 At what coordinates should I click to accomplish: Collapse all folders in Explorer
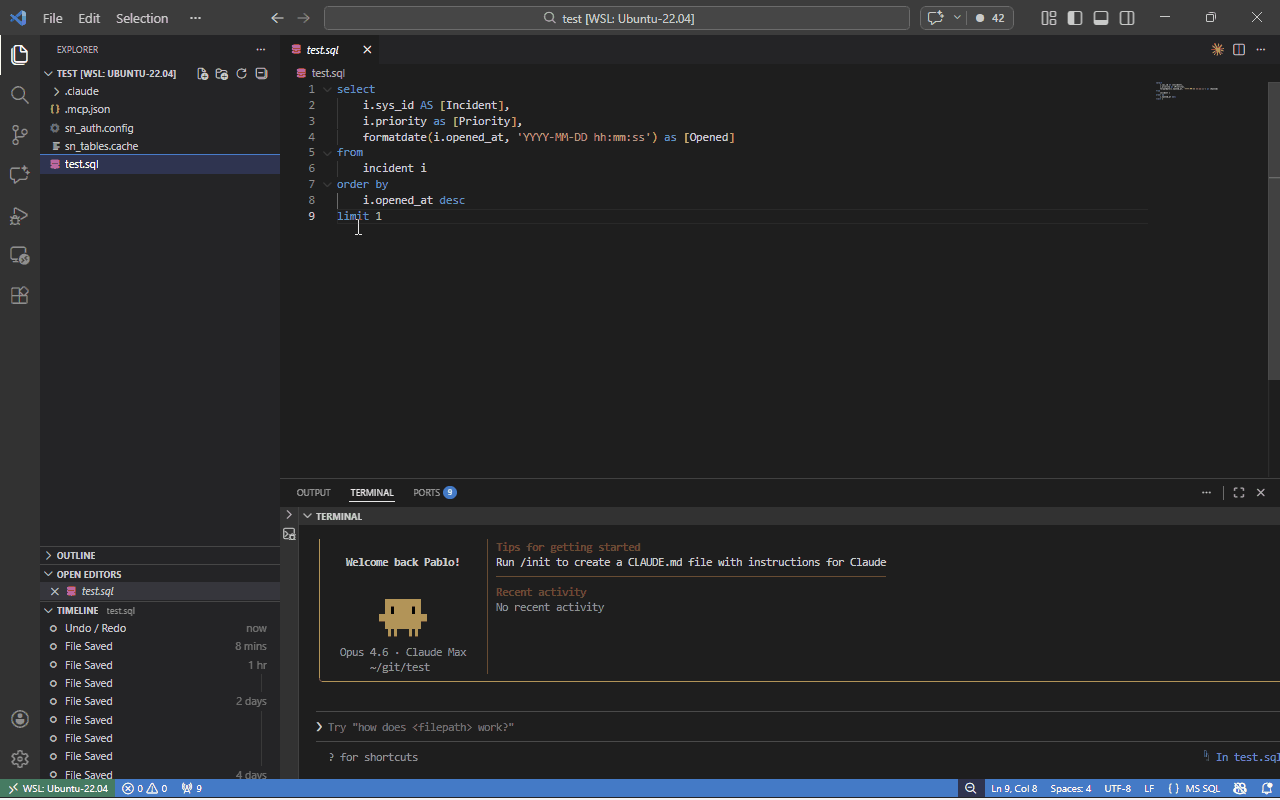tap(261, 74)
